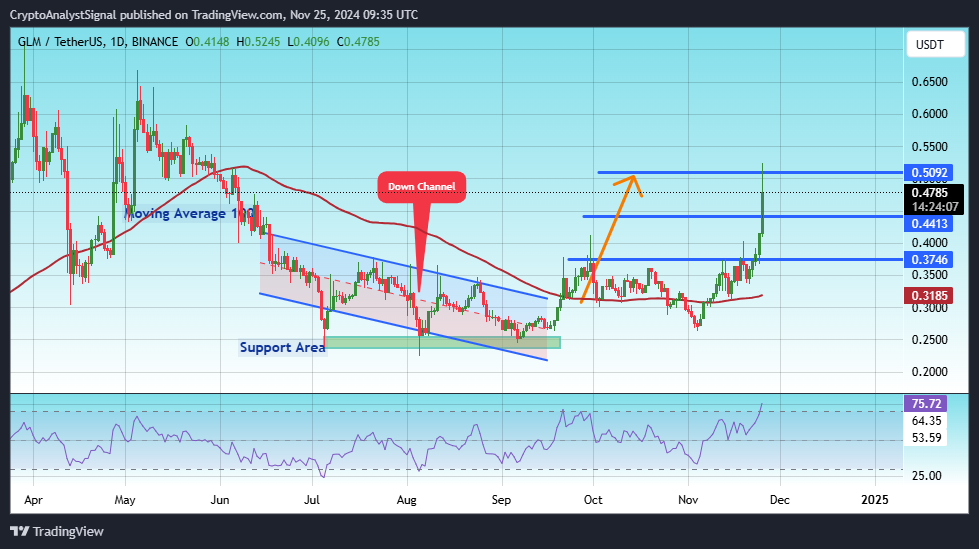Click the RSI 25.00 level label

927,476
